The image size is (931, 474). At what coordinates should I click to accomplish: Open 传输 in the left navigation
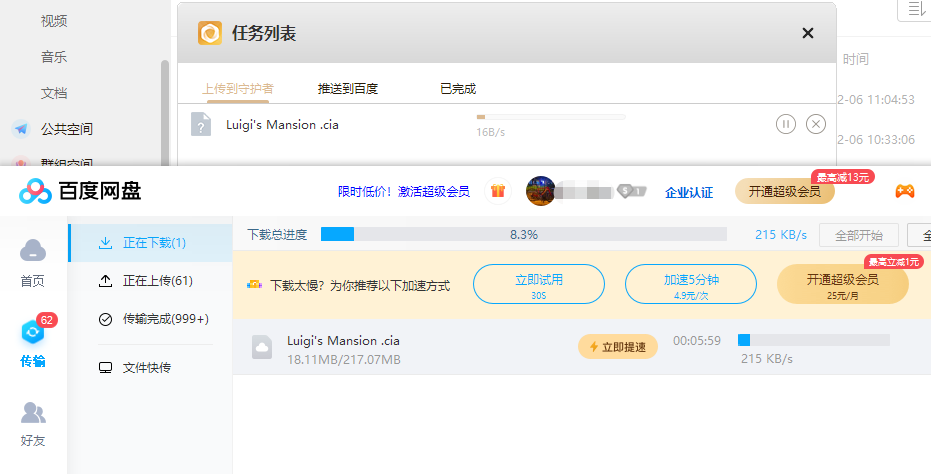33,343
